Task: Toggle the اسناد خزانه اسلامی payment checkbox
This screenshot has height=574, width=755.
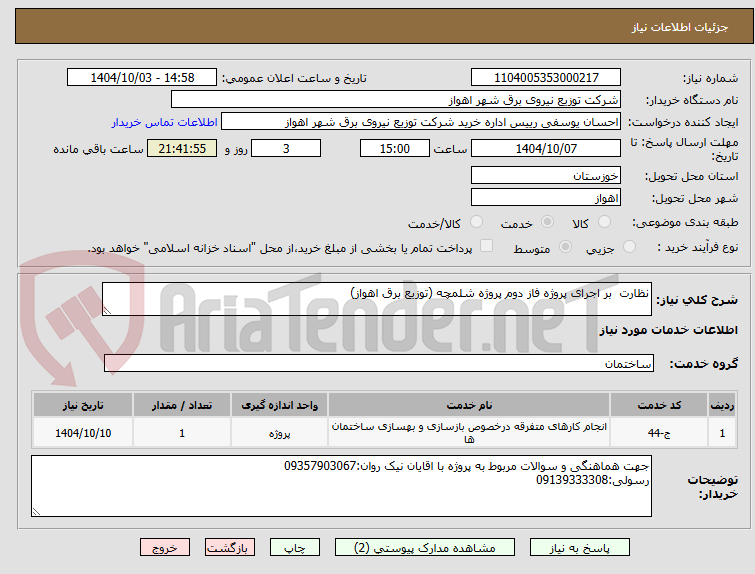Action: coord(487,246)
